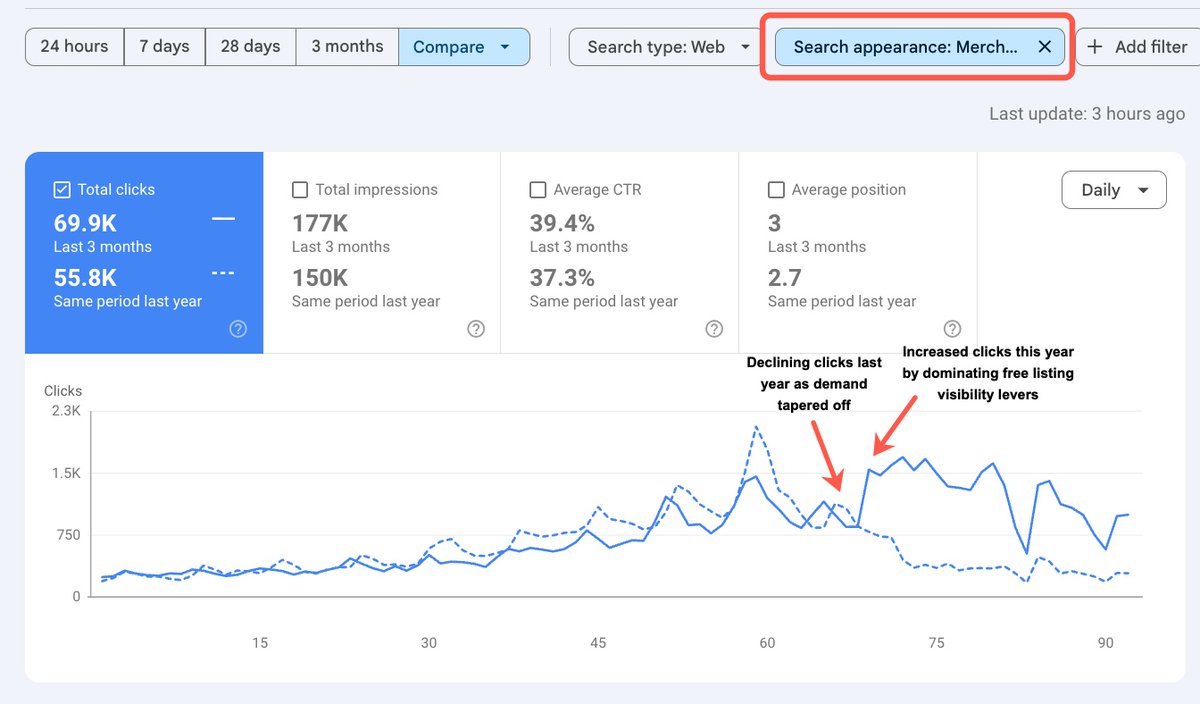This screenshot has height=704, width=1200.
Task: Click the solid line legend beside 69.9K
Action: (x=225, y=218)
